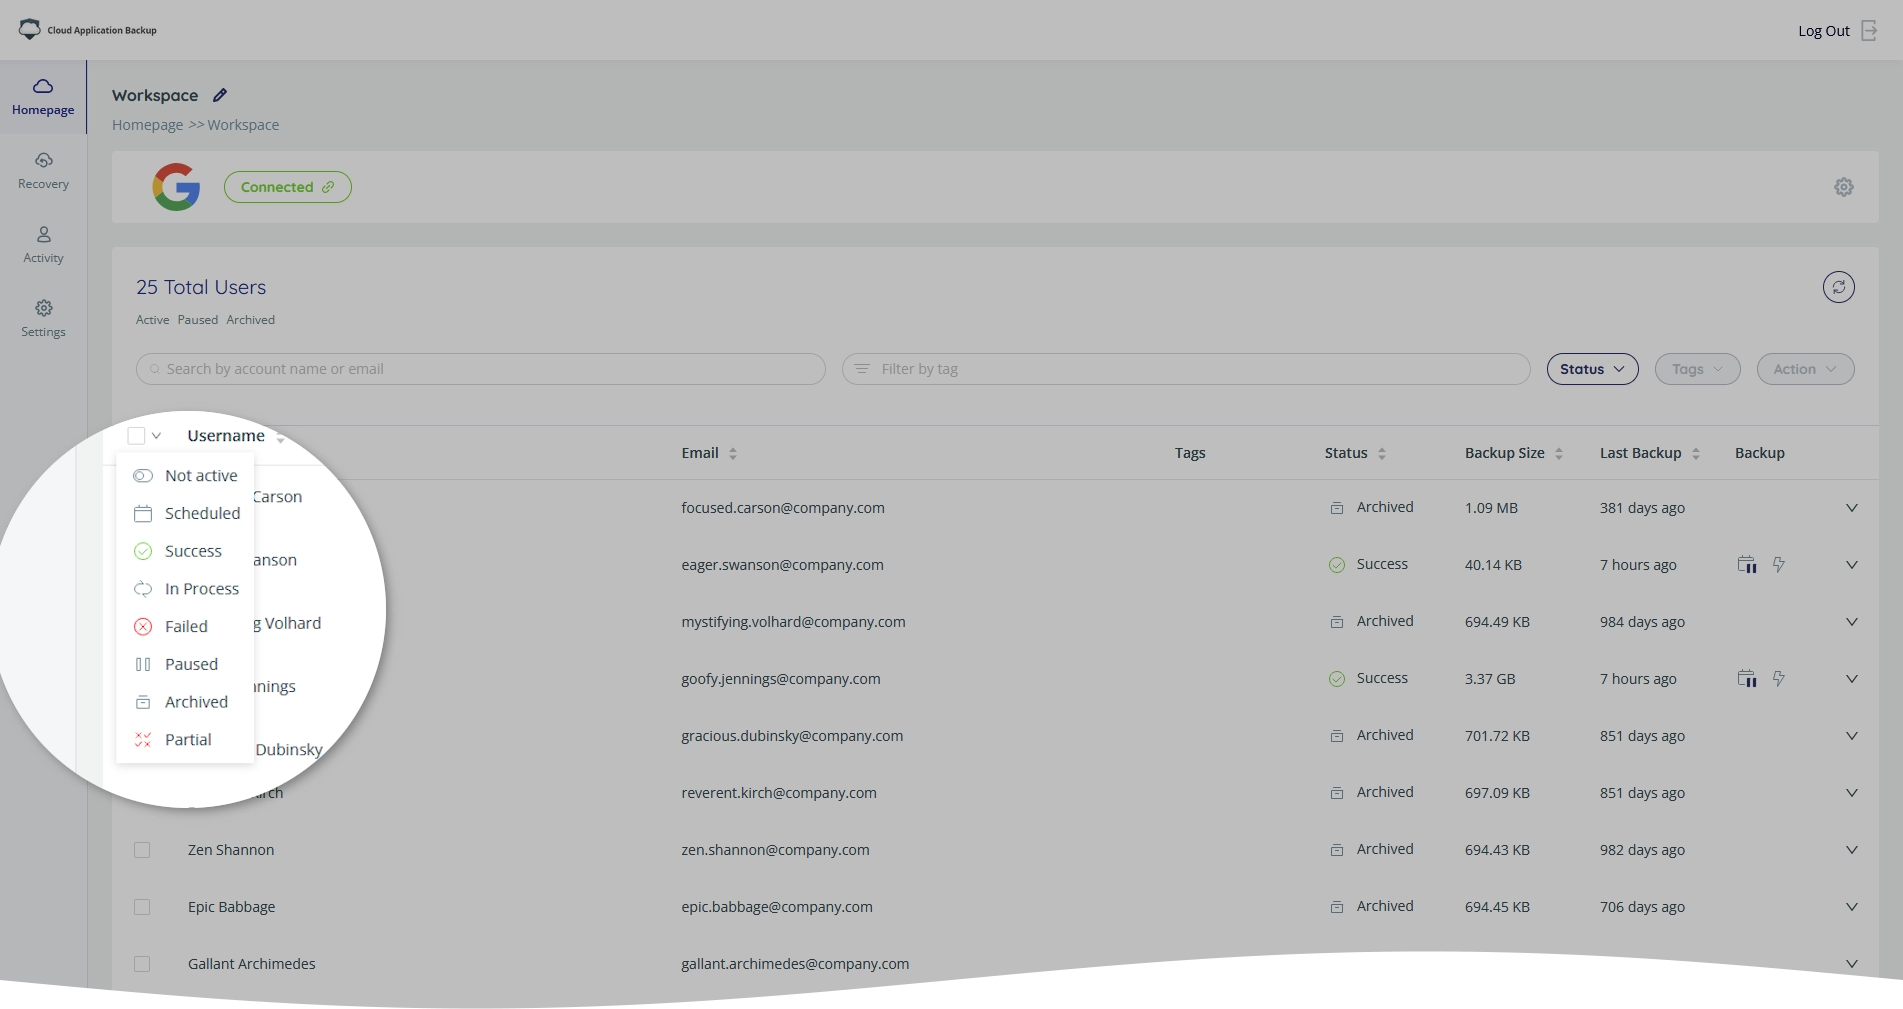Image resolution: width=1903 pixels, height=1009 pixels.
Task: Click email zen.shannon@company.com
Action: (775, 850)
